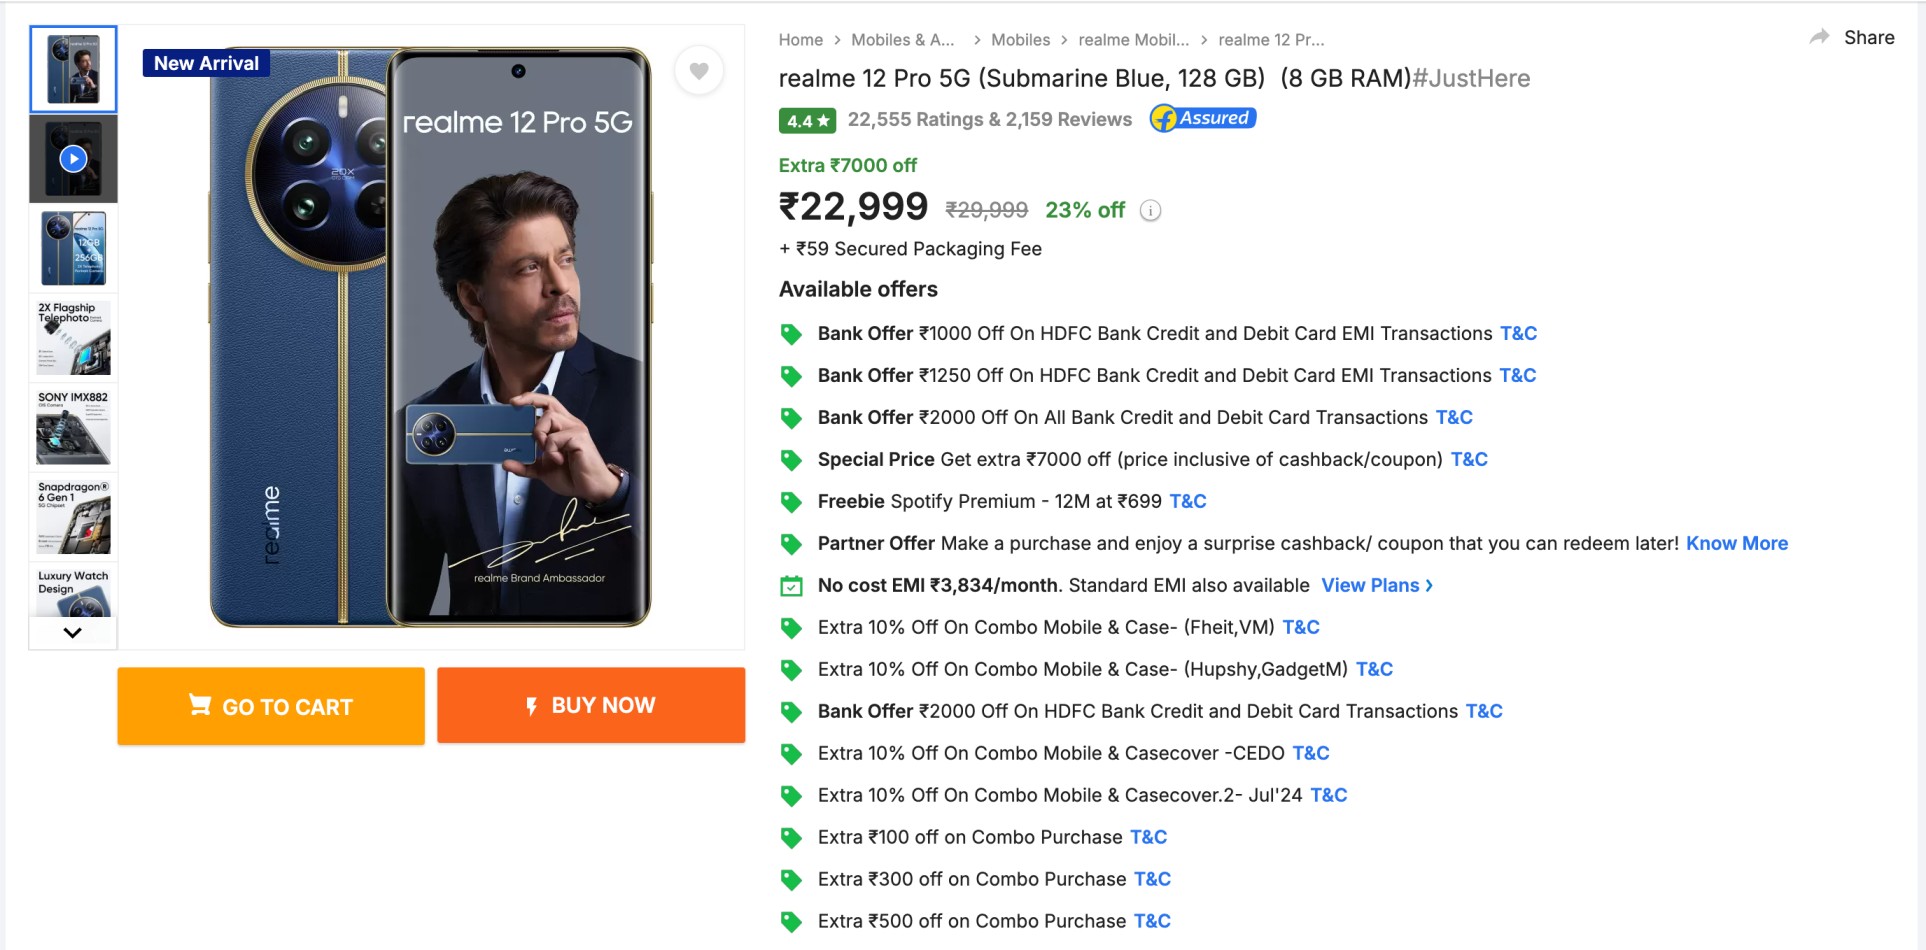Open ratings and reviews count link
The image size is (1926, 950).
tap(989, 119)
